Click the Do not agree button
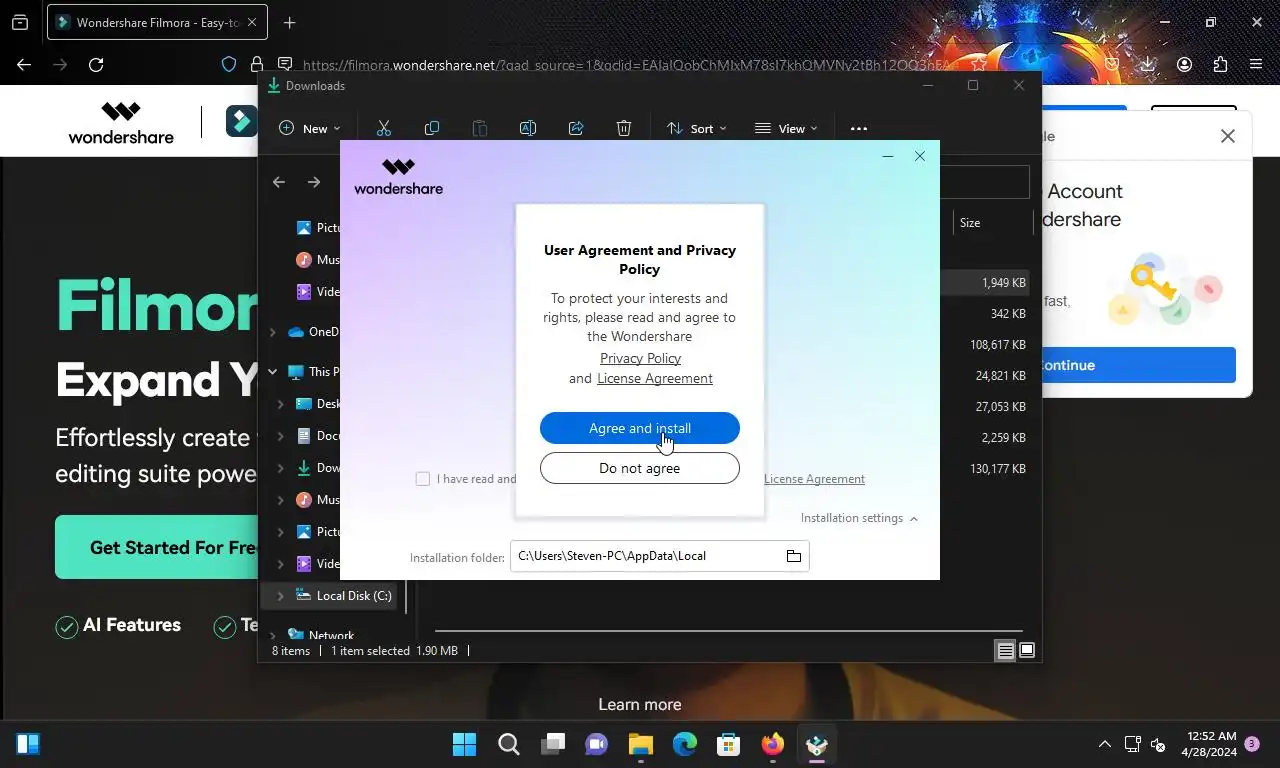Viewport: 1280px width, 768px height. (x=640, y=468)
